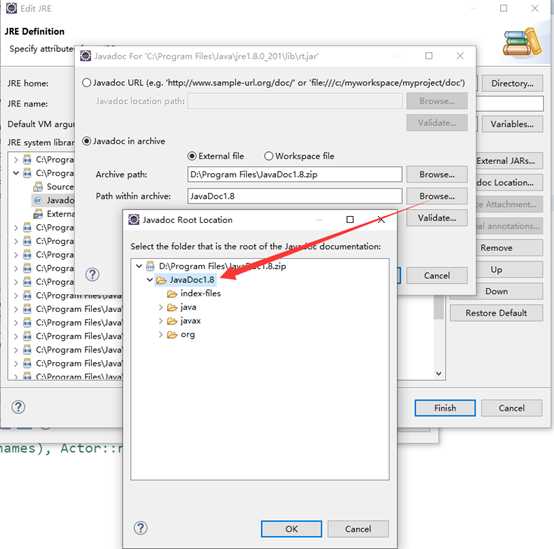Click jar icon of first library entry
554x549 pixels.
pos(27,160)
